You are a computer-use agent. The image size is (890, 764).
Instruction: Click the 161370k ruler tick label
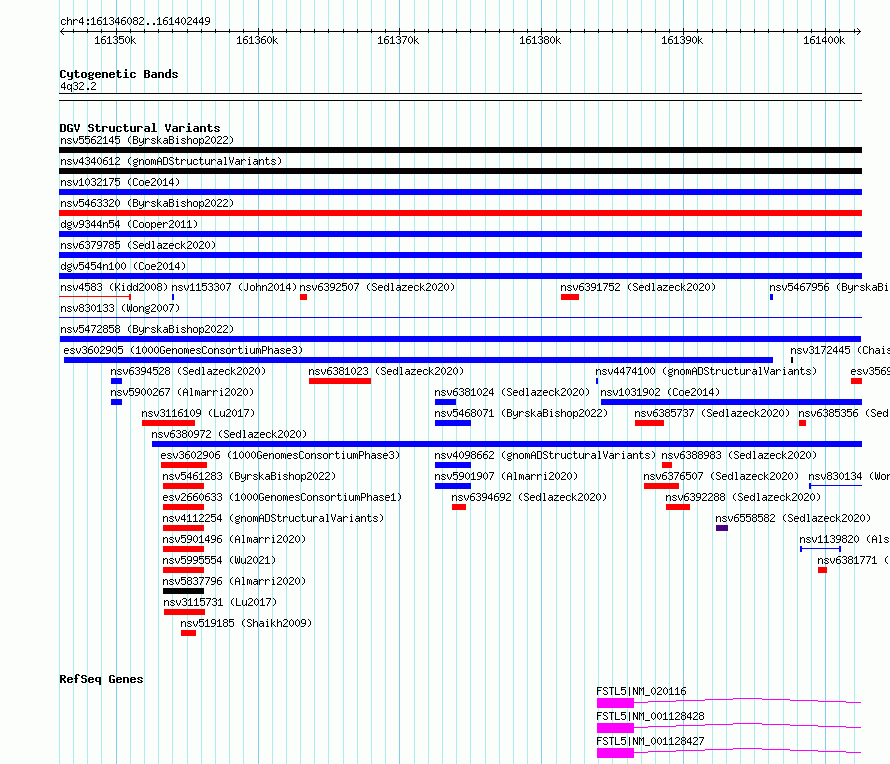(x=398, y=40)
